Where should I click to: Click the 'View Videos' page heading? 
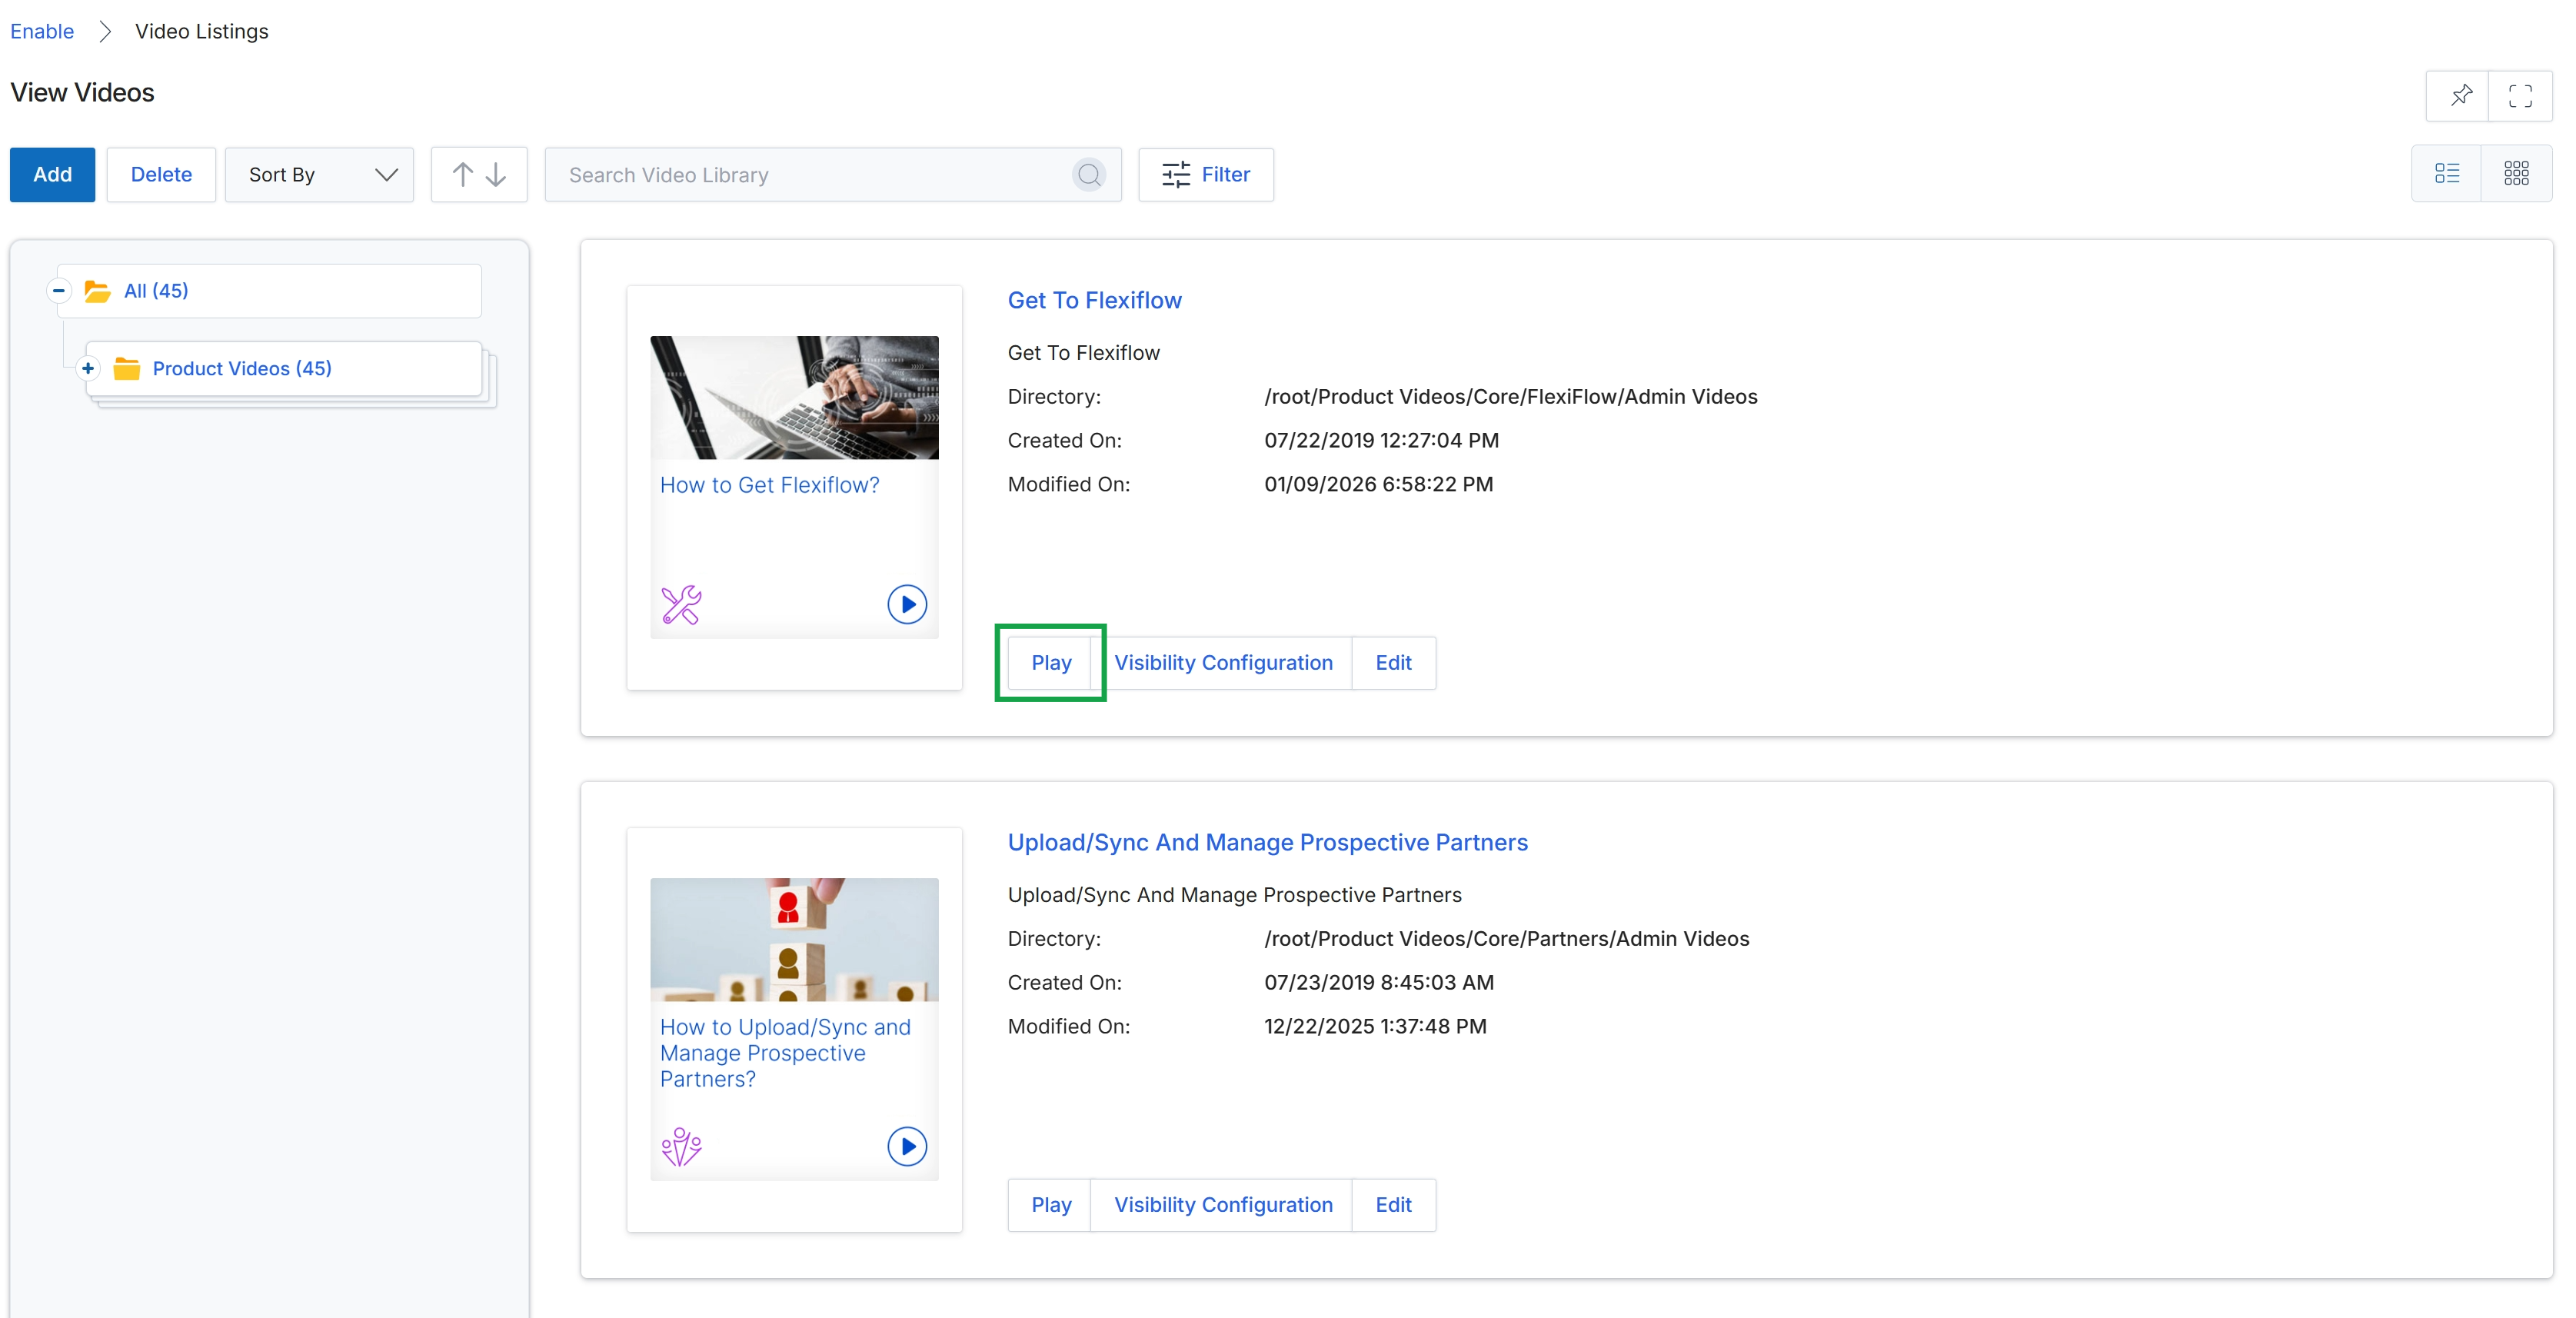[x=82, y=92]
